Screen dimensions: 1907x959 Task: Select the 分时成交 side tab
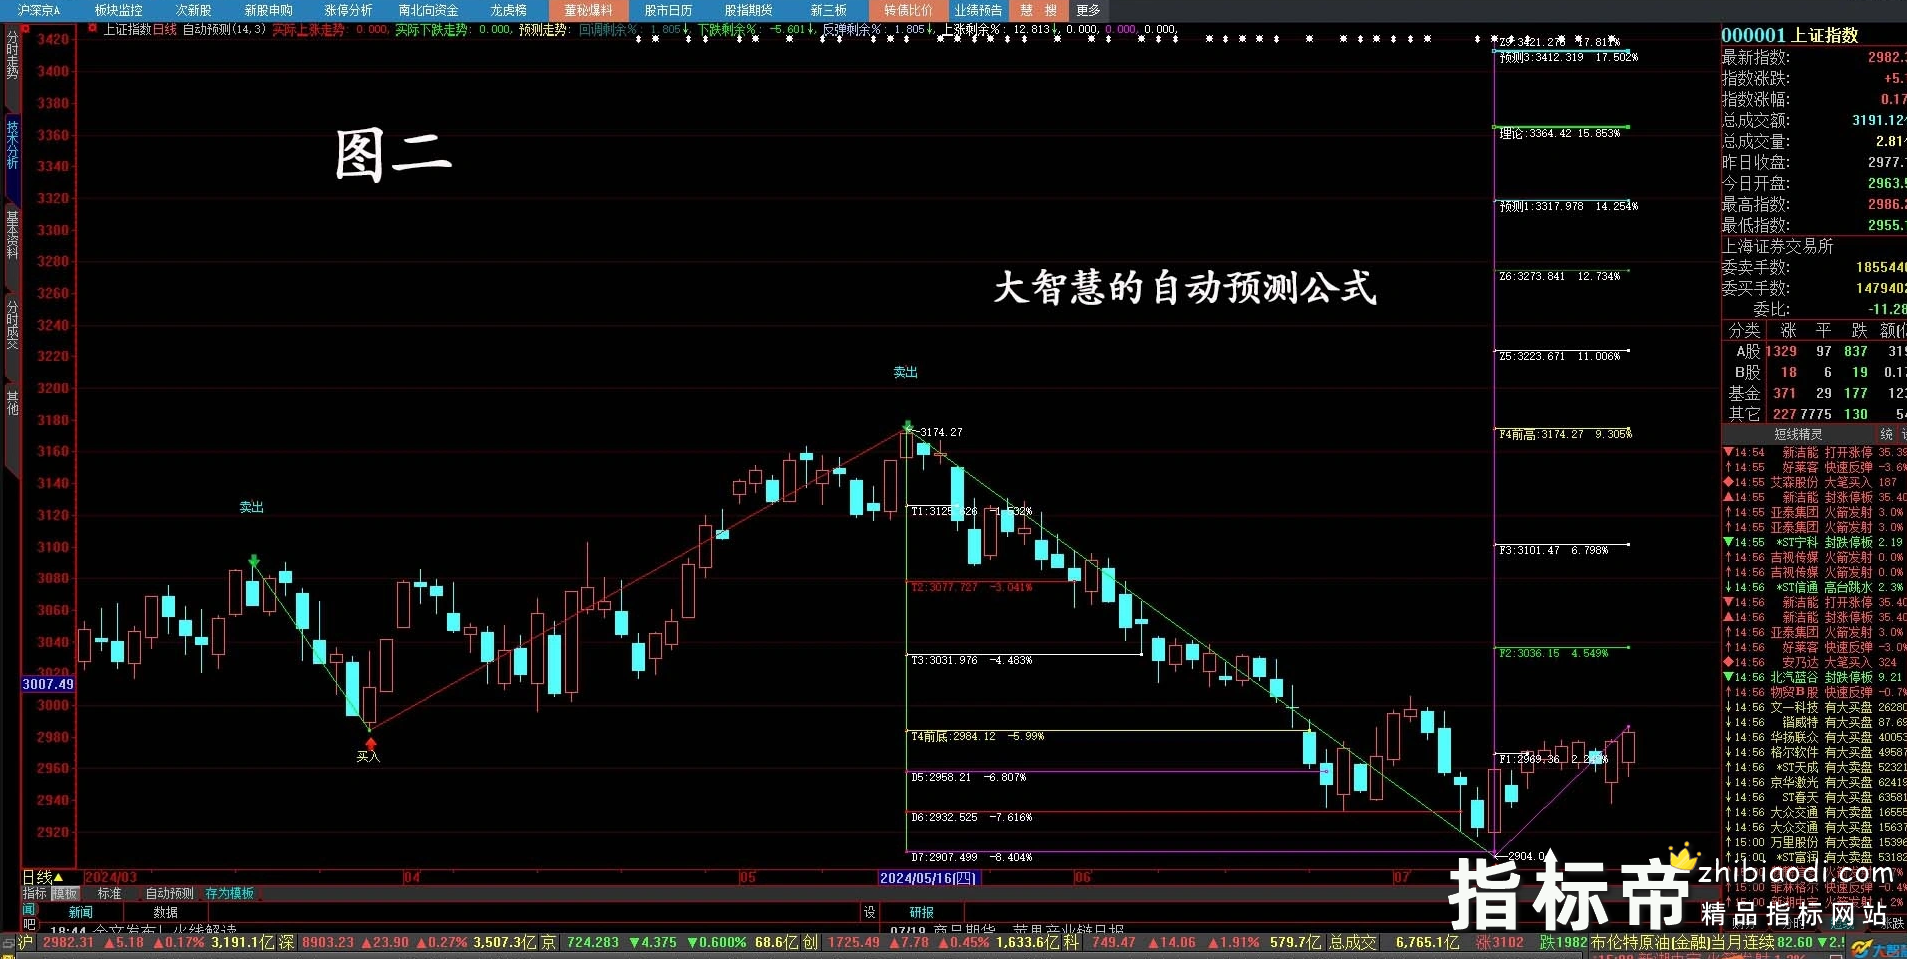[12, 324]
